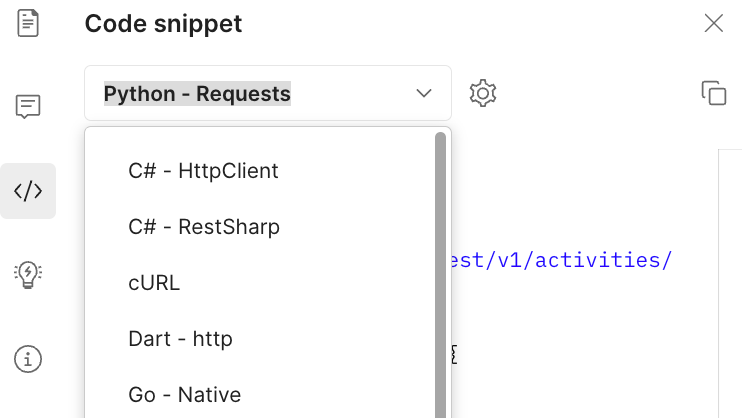
Task: Open the Info sidebar icon
Action: click(28, 359)
